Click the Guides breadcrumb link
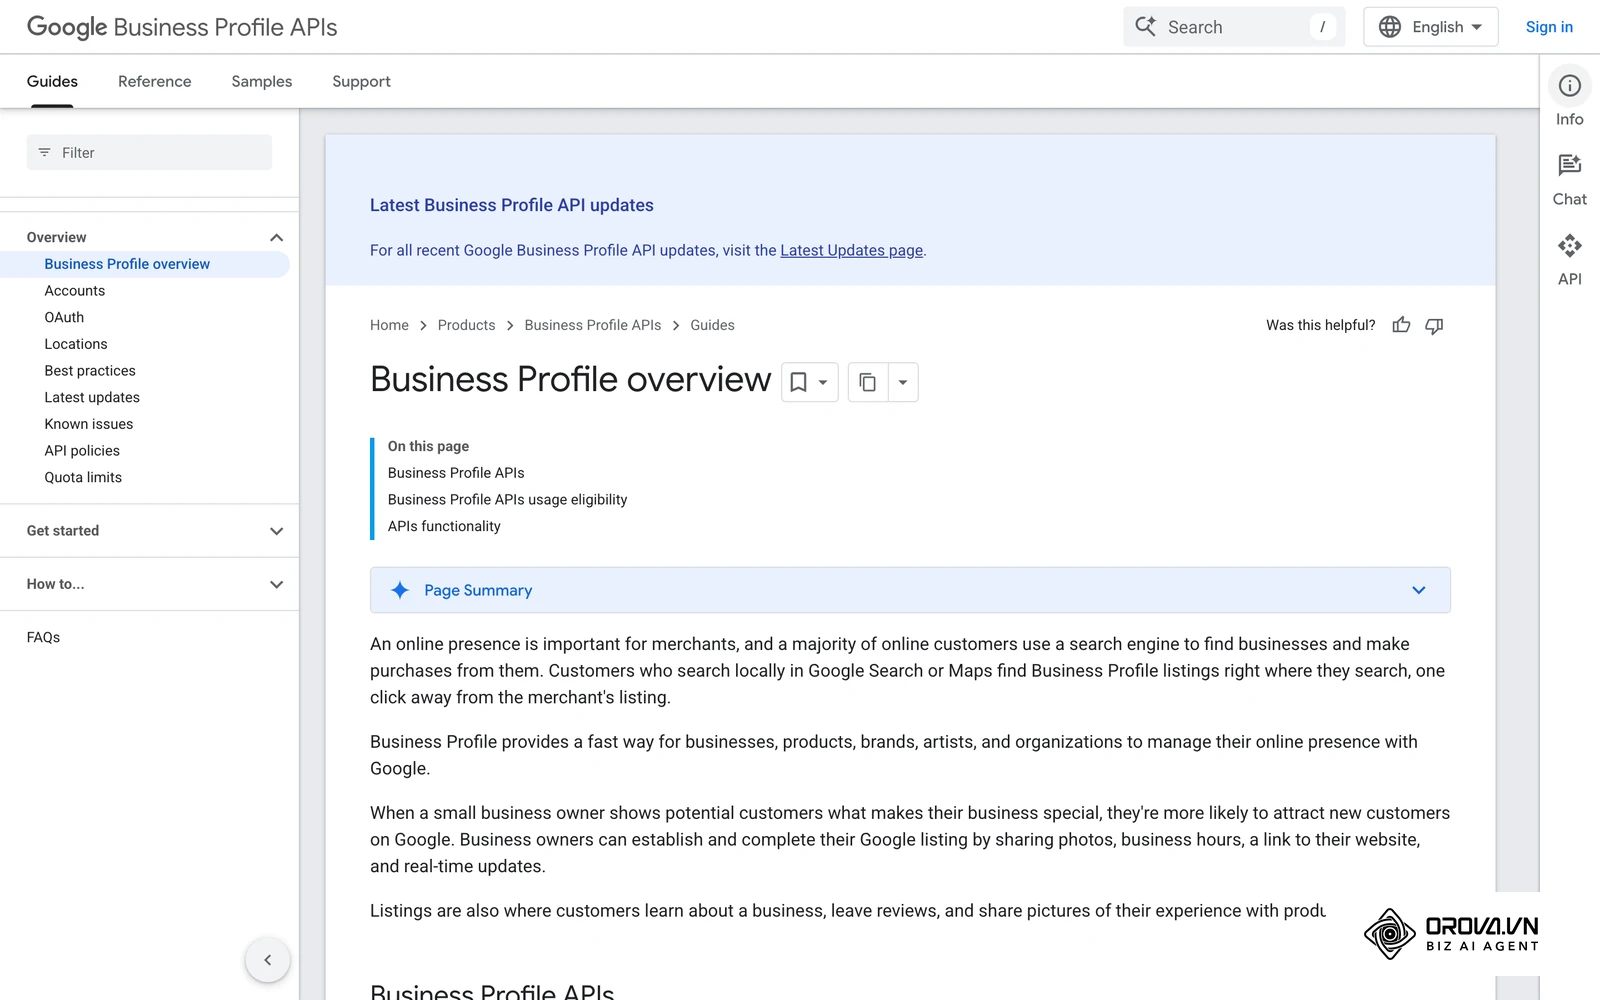Image resolution: width=1600 pixels, height=1000 pixels. coord(712,325)
